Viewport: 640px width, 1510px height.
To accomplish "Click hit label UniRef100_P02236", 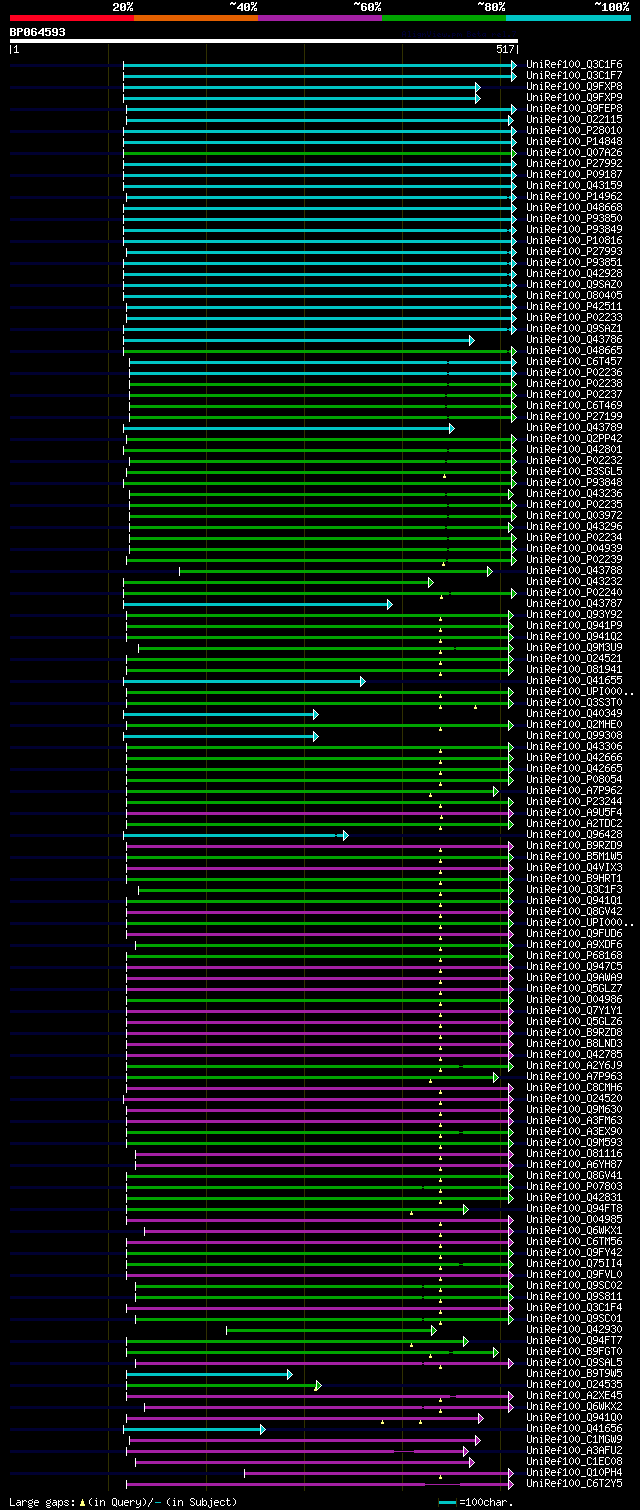I will point(574,373).
